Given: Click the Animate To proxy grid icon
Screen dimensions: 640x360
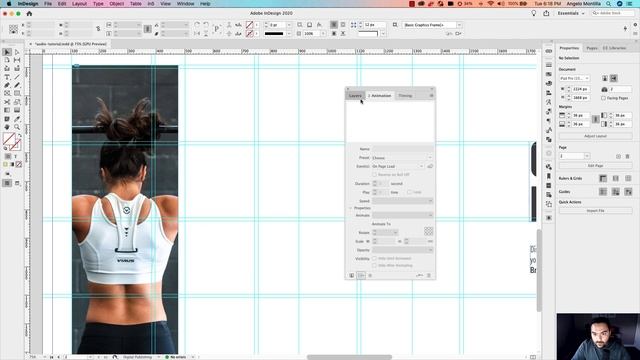Looking at the screenshot, I should 428,231.
